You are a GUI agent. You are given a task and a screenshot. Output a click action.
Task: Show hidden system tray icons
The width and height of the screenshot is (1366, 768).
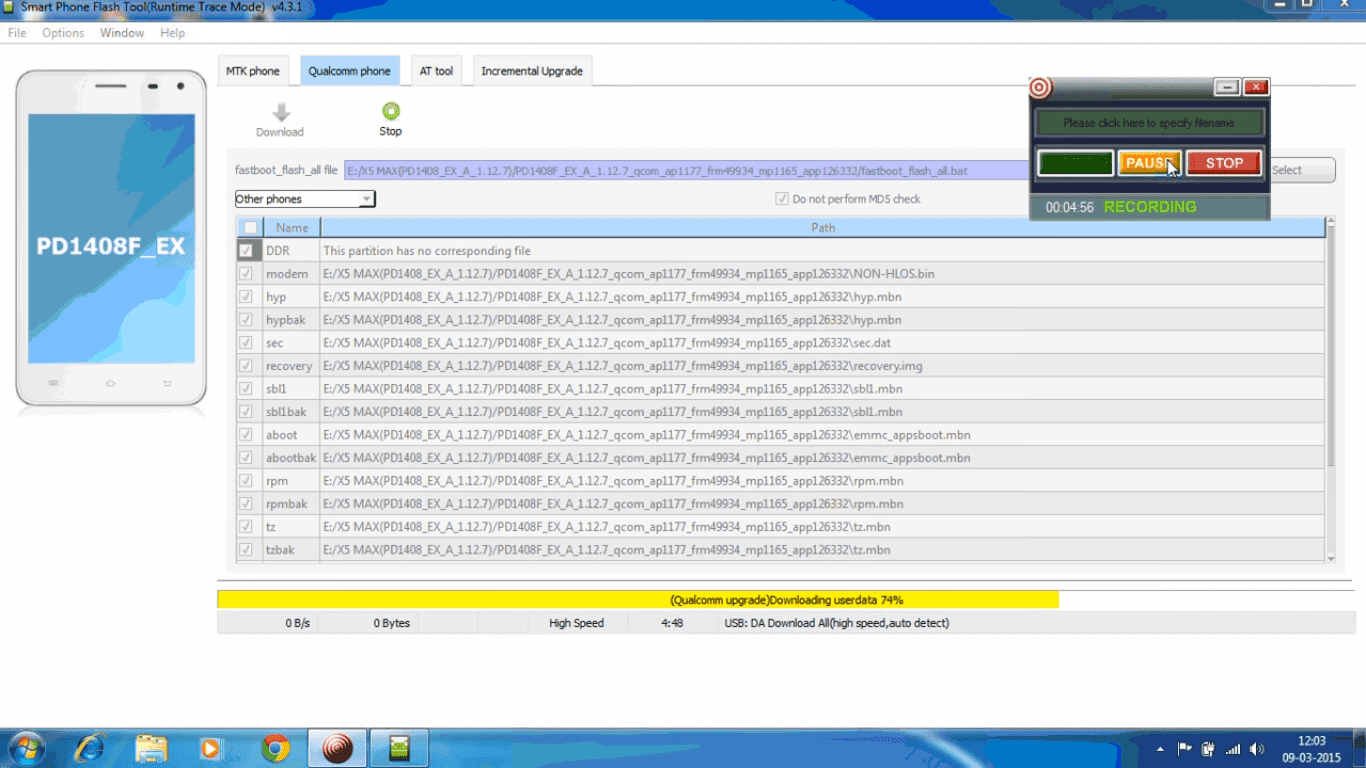[1160, 748]
